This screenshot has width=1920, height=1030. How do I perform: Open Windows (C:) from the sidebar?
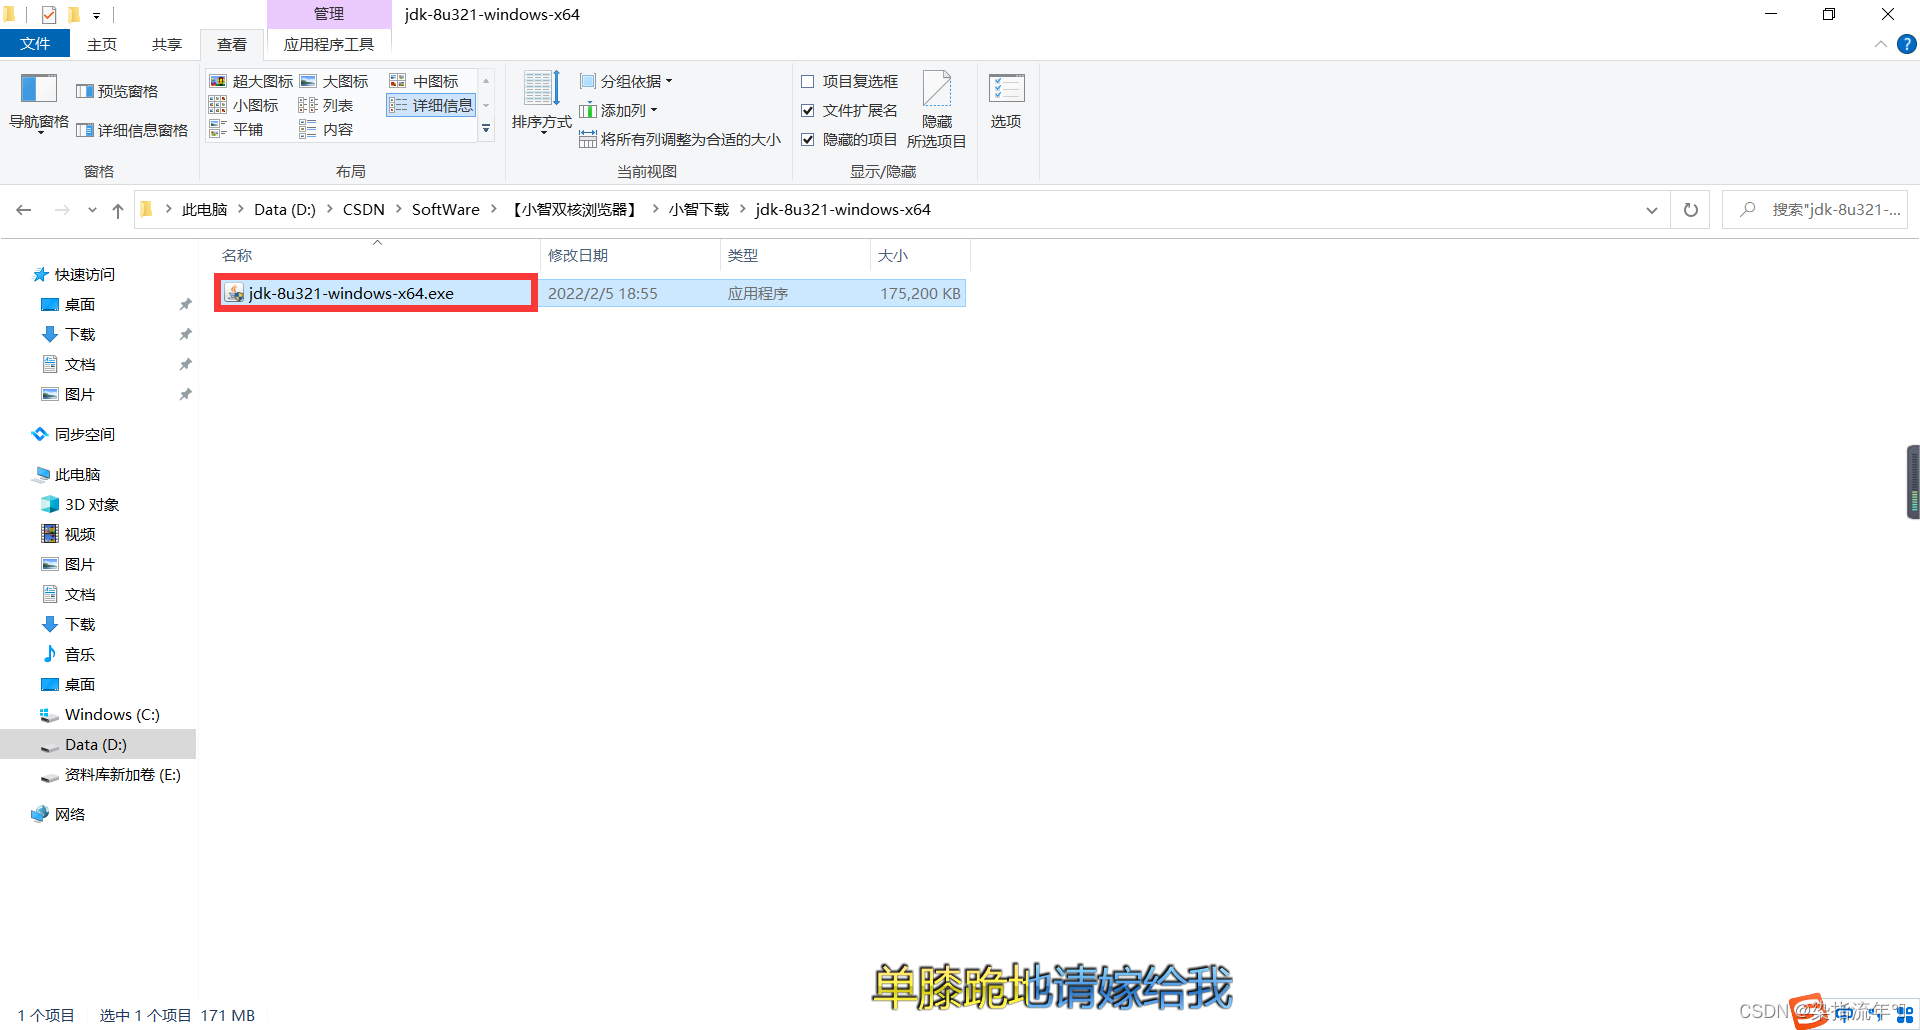(x=112, y=714)
